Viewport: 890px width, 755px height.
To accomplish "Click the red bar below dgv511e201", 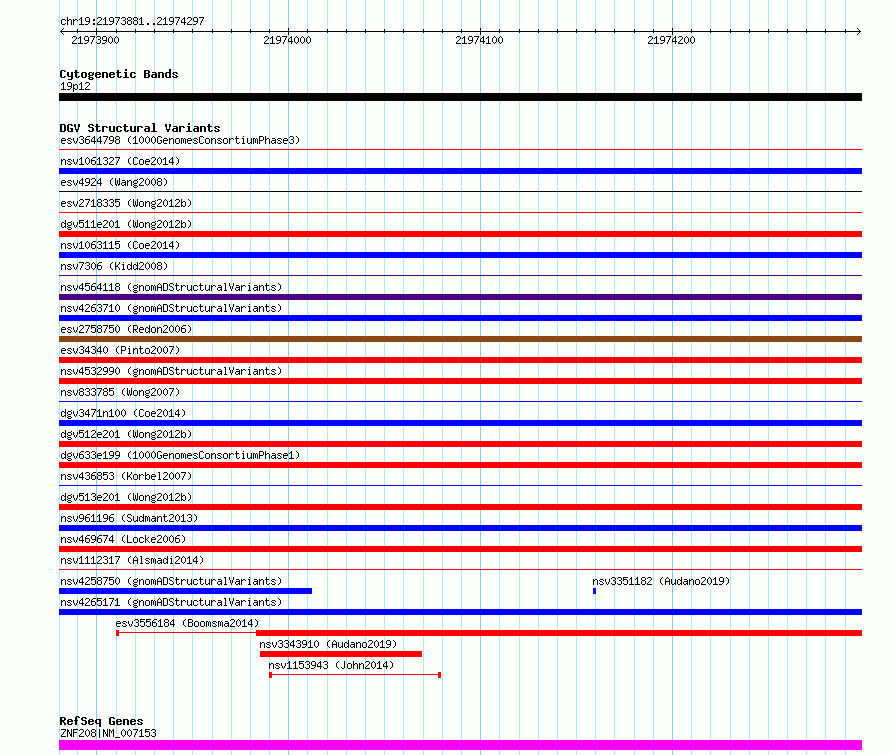I will [x=460, y=234].
